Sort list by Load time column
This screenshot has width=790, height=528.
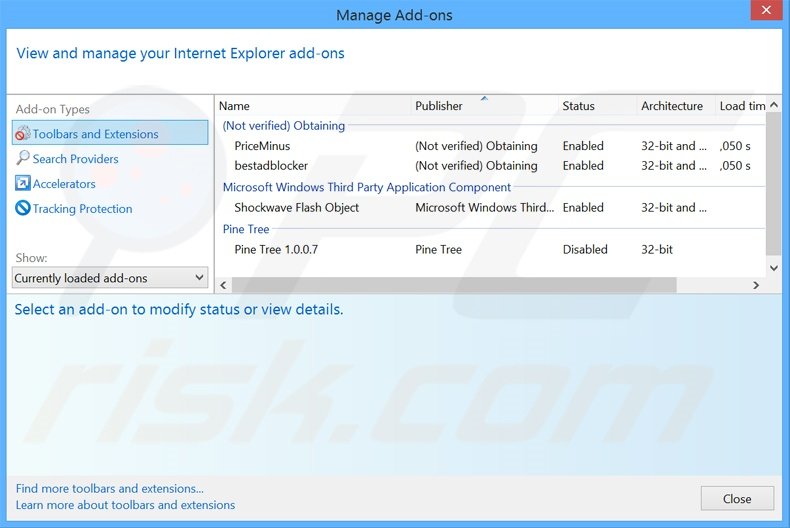741,106
